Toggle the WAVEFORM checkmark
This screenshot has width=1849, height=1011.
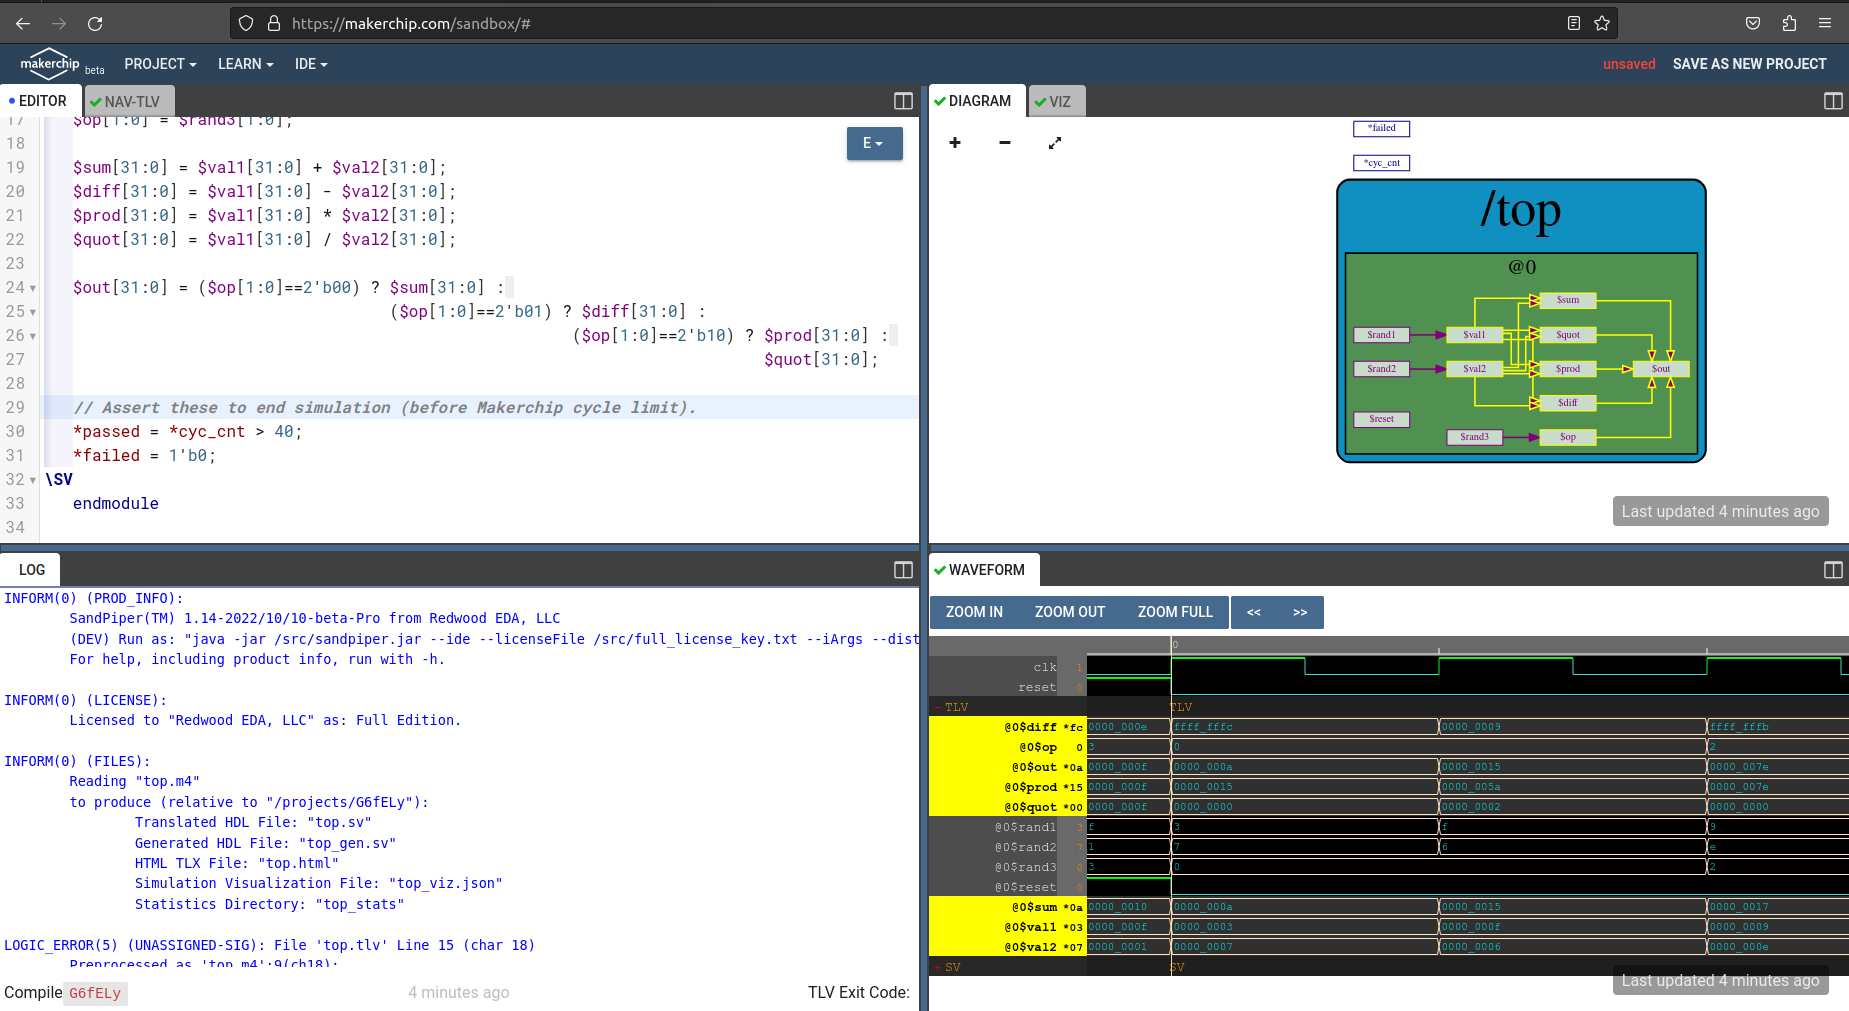[x=940, y=569]
